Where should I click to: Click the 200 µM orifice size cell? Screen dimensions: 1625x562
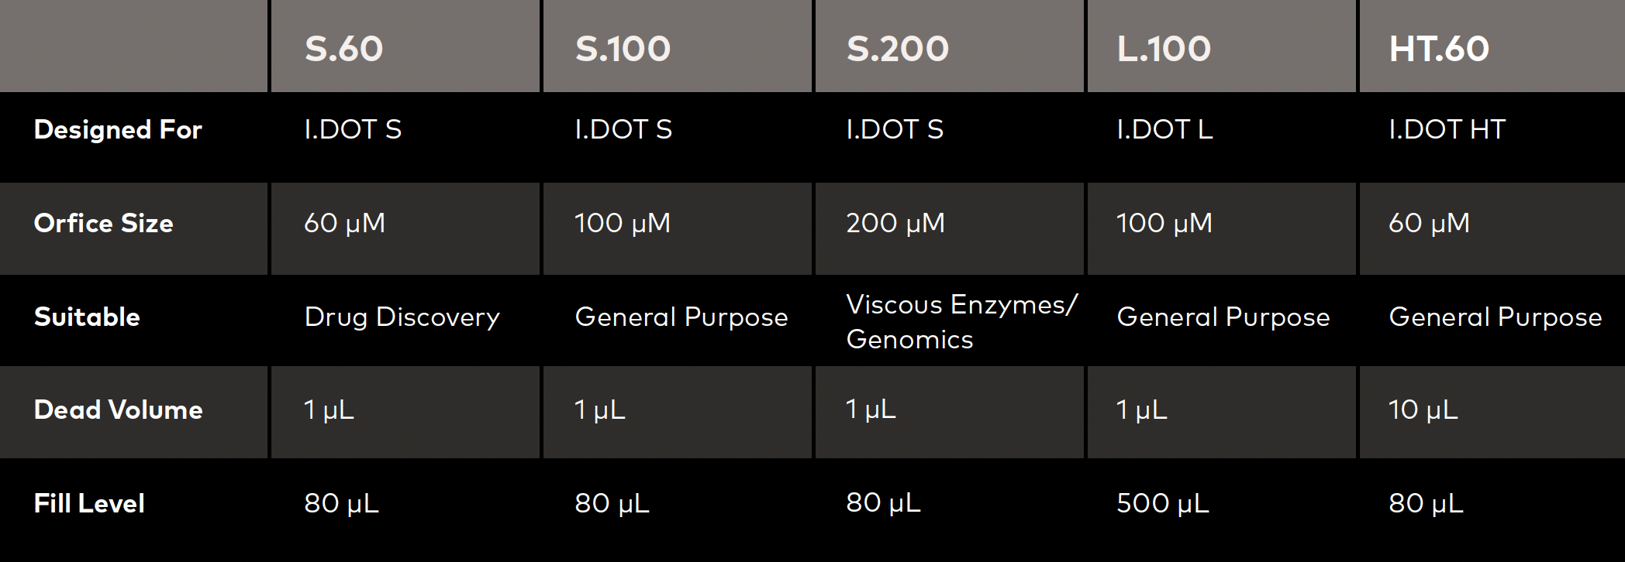pyautogui.click(x=895, y=223)
